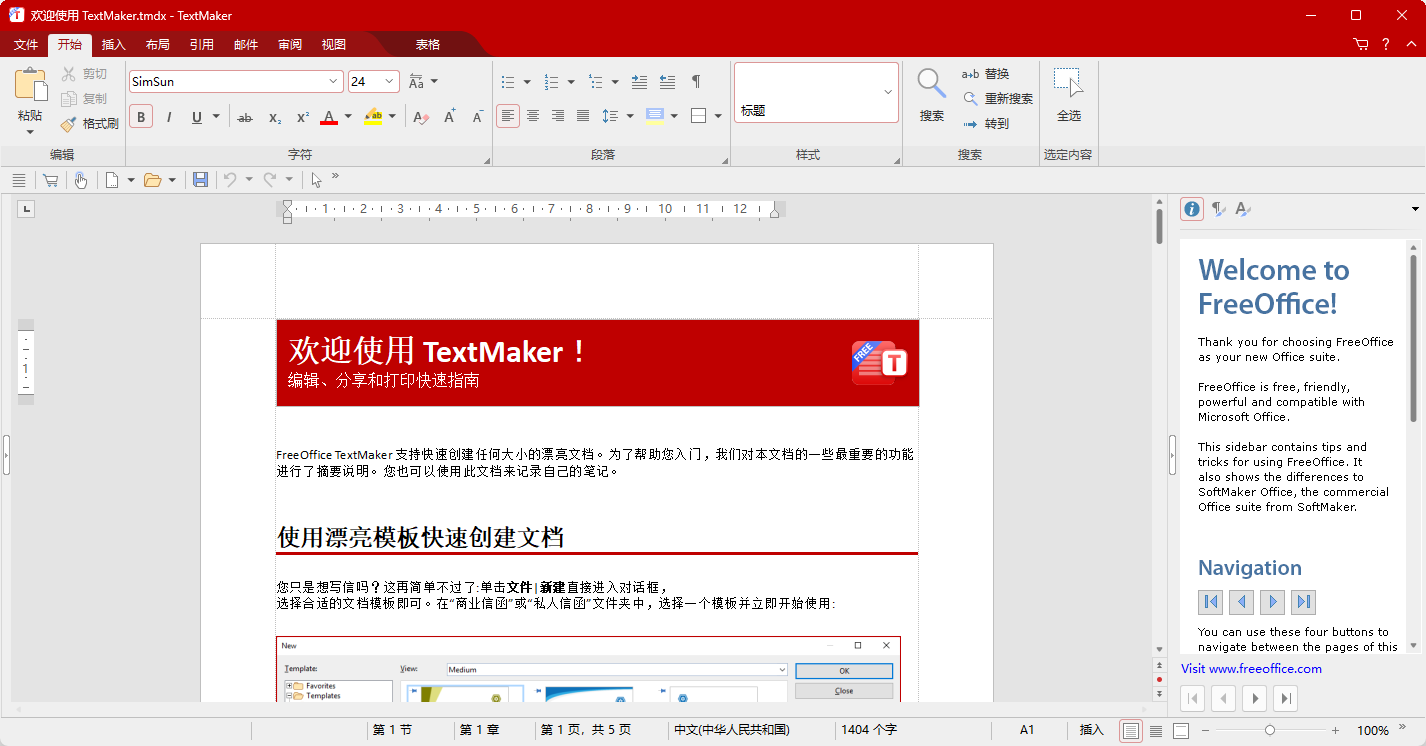Click the bulleted list icon
The image size is (1426, 746).
pyautogui.click(x=508, y=82)
